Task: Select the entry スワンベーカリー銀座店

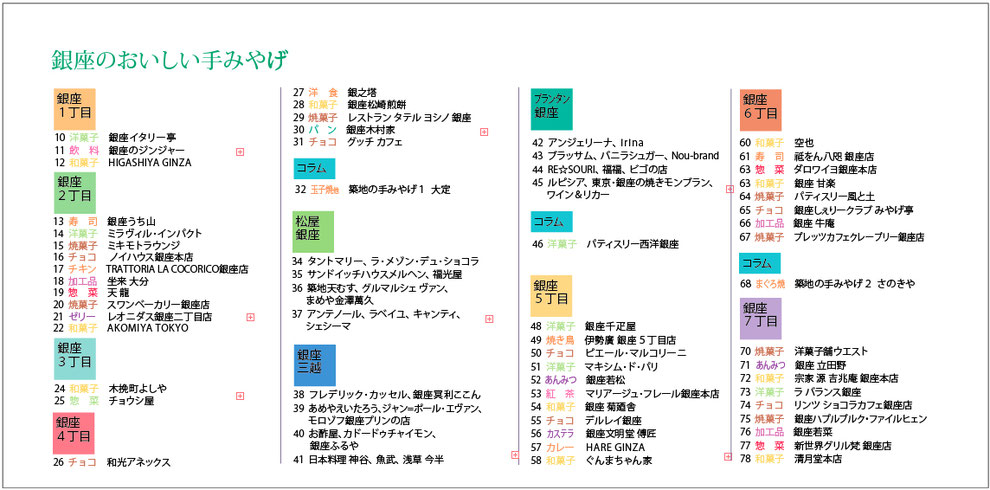Action: [158, 304]
